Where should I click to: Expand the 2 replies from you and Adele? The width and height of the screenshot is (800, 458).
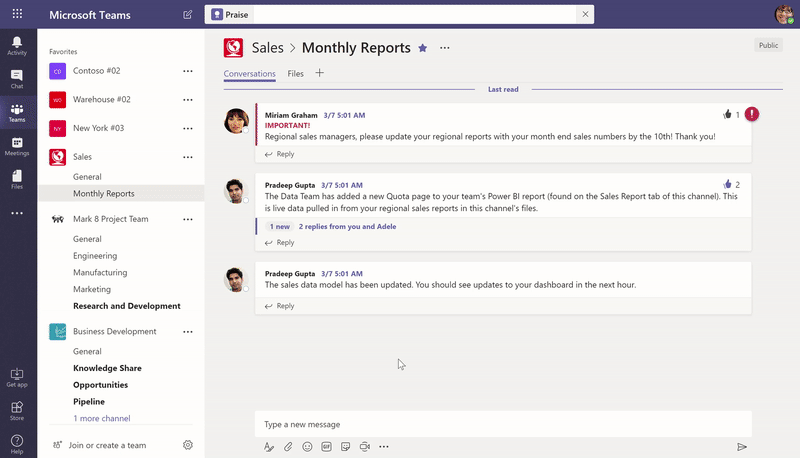pyautogui.click(x=347, y=227)
